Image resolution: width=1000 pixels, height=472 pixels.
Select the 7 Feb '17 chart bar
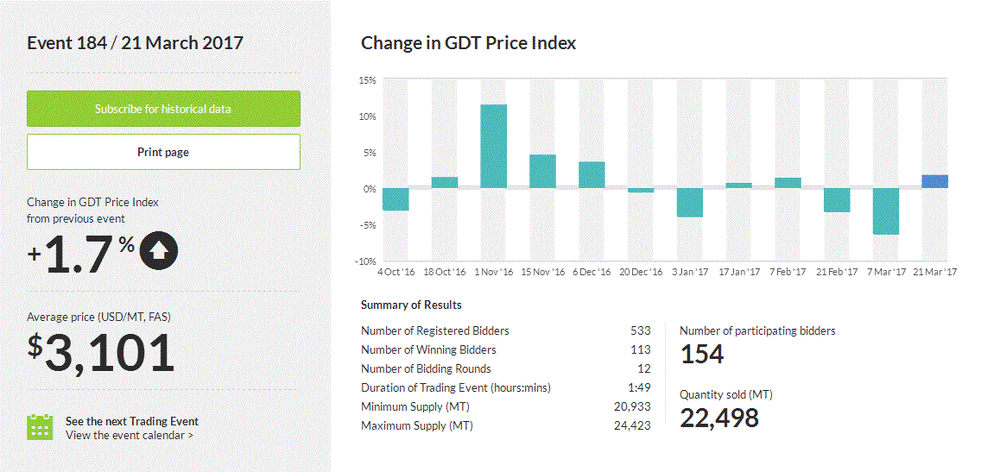tap(788, 183)
